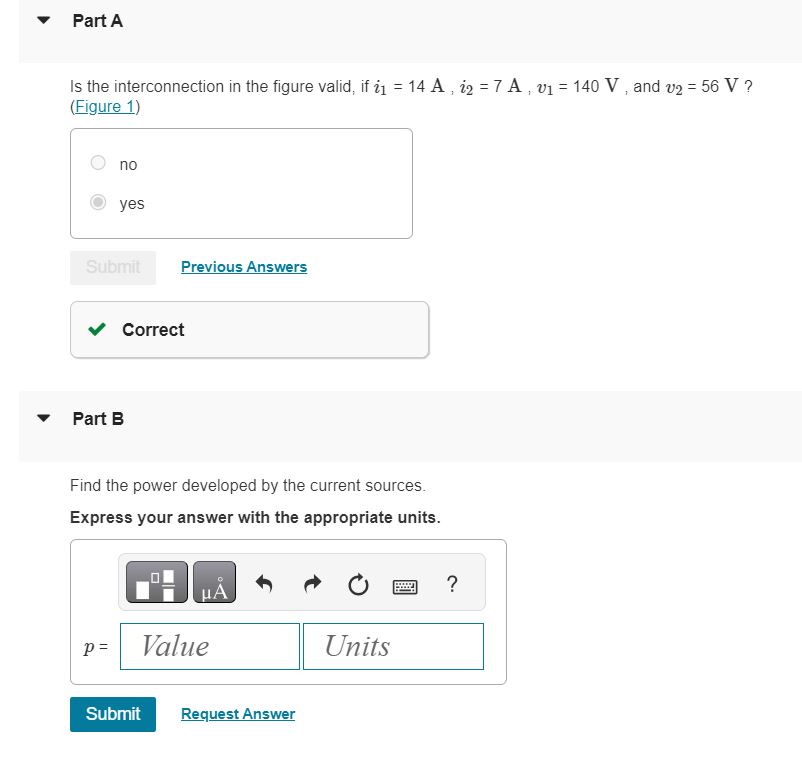The width and height of the screenshot is (802, 761).
Task: Open the equation templates toolbar icon
Action: click(x=155, y=581)
